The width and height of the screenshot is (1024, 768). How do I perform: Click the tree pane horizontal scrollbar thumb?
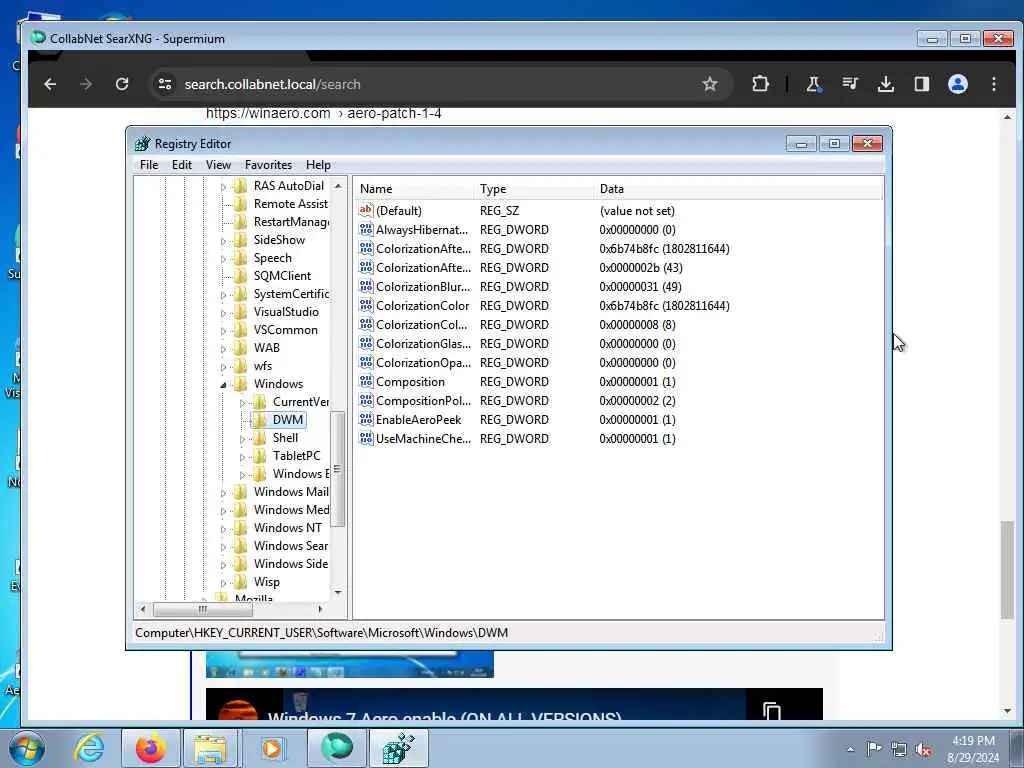pyautogui.click(x=202, y=609)
